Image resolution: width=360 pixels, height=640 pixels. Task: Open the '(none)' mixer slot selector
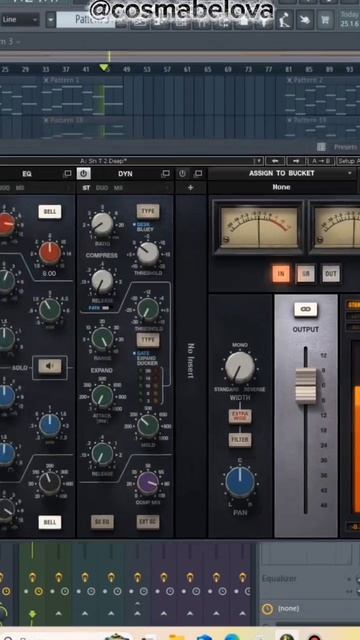click(288, 609)
